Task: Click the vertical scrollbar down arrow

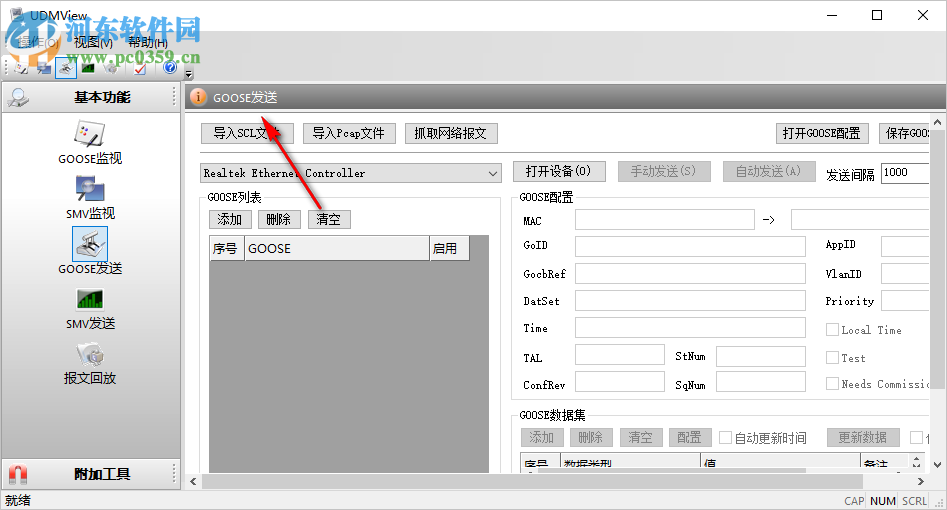Action: click(x=937, y=465)
